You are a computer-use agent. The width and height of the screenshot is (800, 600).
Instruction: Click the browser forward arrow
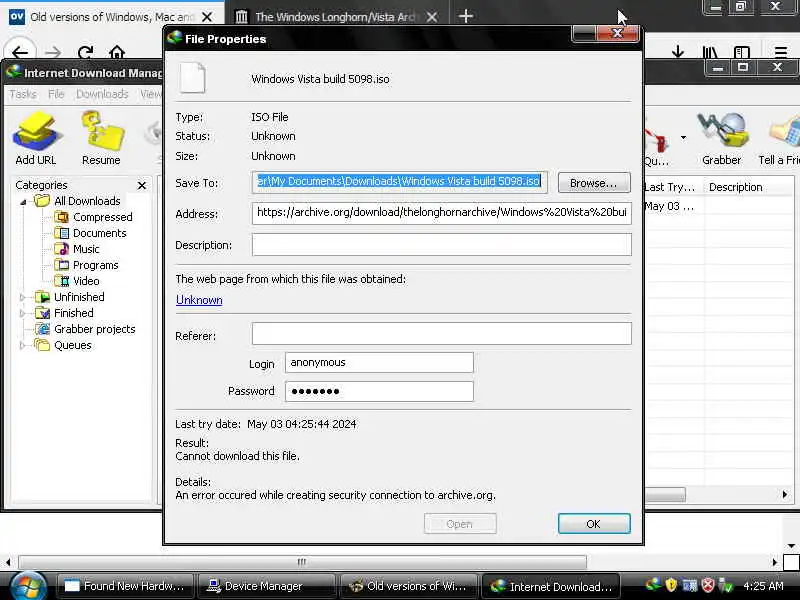click(x=53, y=52)
